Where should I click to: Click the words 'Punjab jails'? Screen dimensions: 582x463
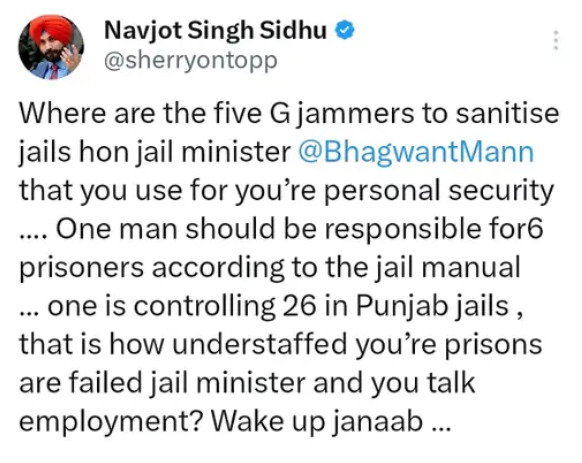point(432,307)
